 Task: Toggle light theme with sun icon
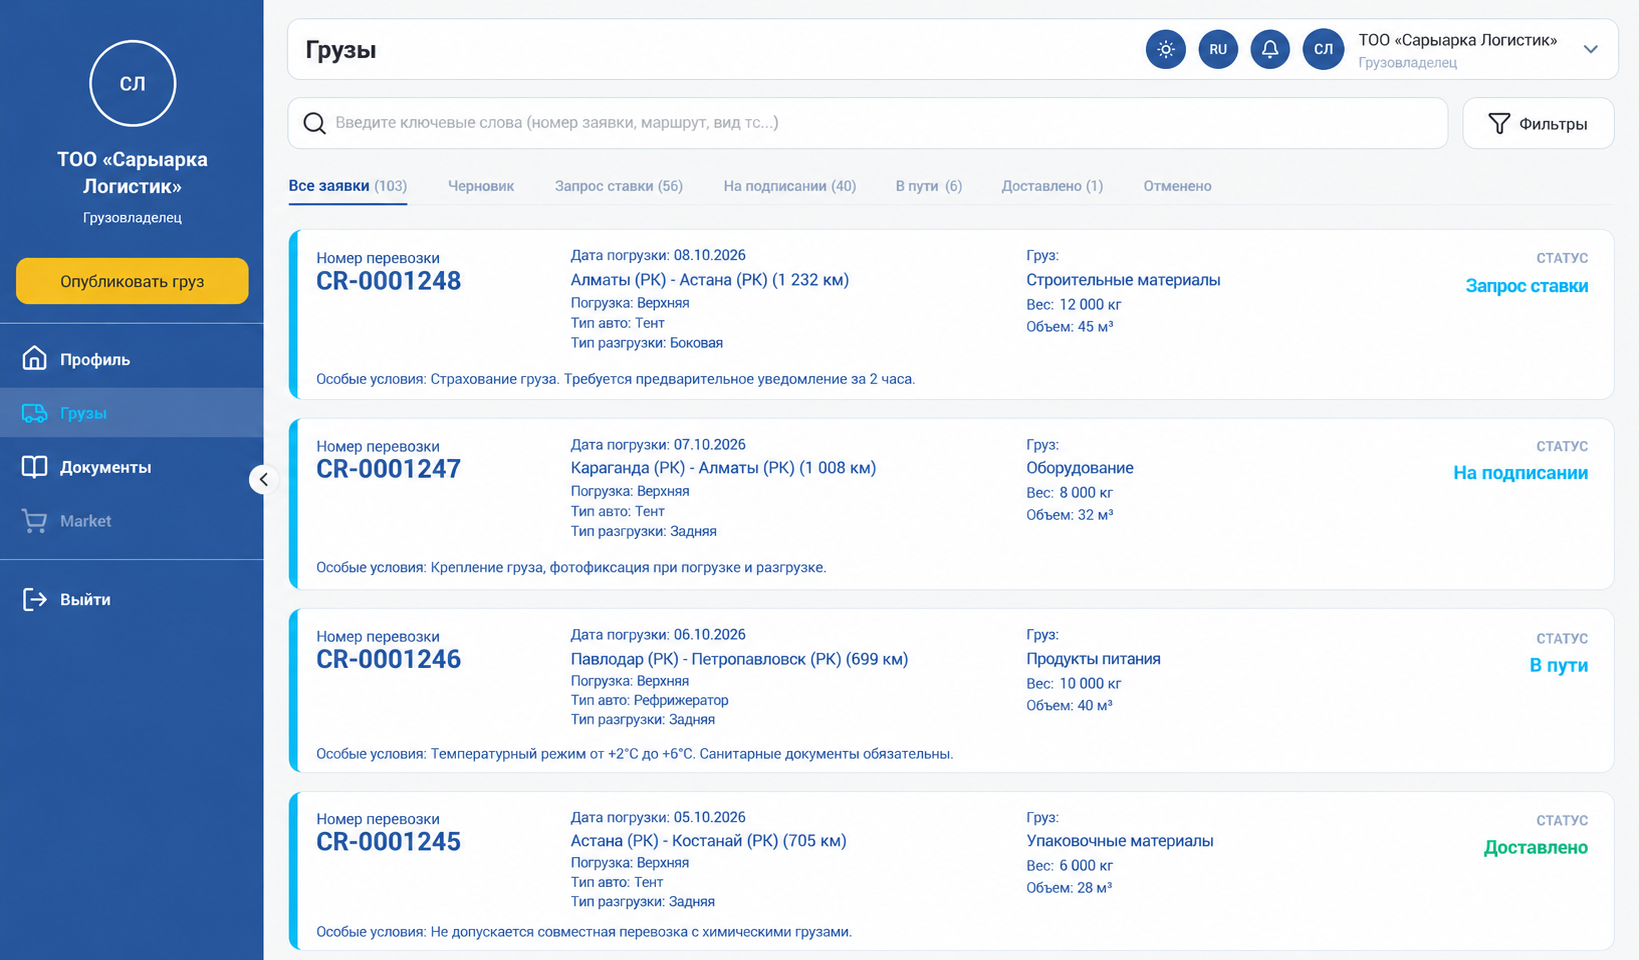(1165, 49)
